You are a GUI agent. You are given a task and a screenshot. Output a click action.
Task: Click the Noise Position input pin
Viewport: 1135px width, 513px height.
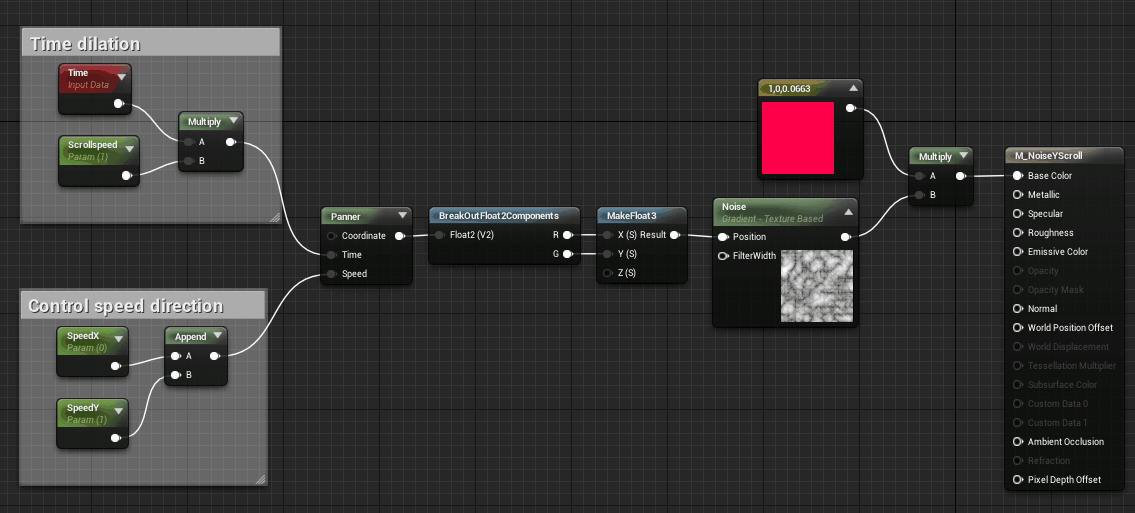click(x=723, y=237)
